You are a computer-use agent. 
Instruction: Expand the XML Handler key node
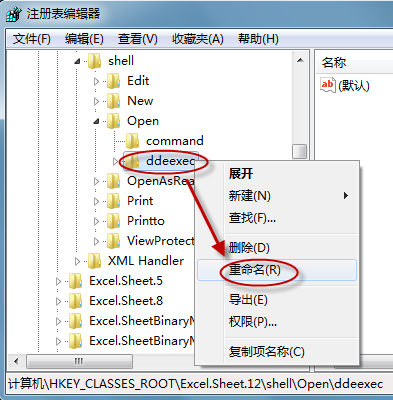(x=77, y=261)
